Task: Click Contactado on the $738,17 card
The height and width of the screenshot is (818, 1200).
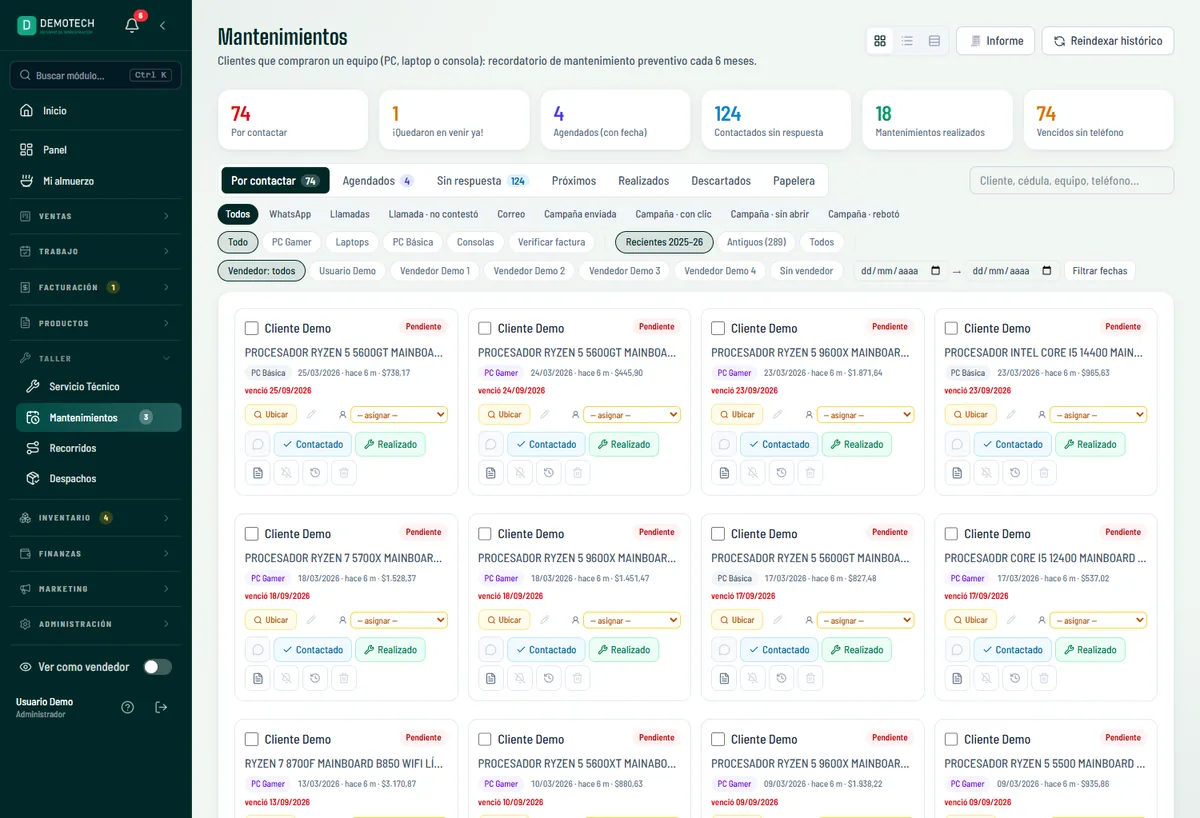Action: click(313, 444)
